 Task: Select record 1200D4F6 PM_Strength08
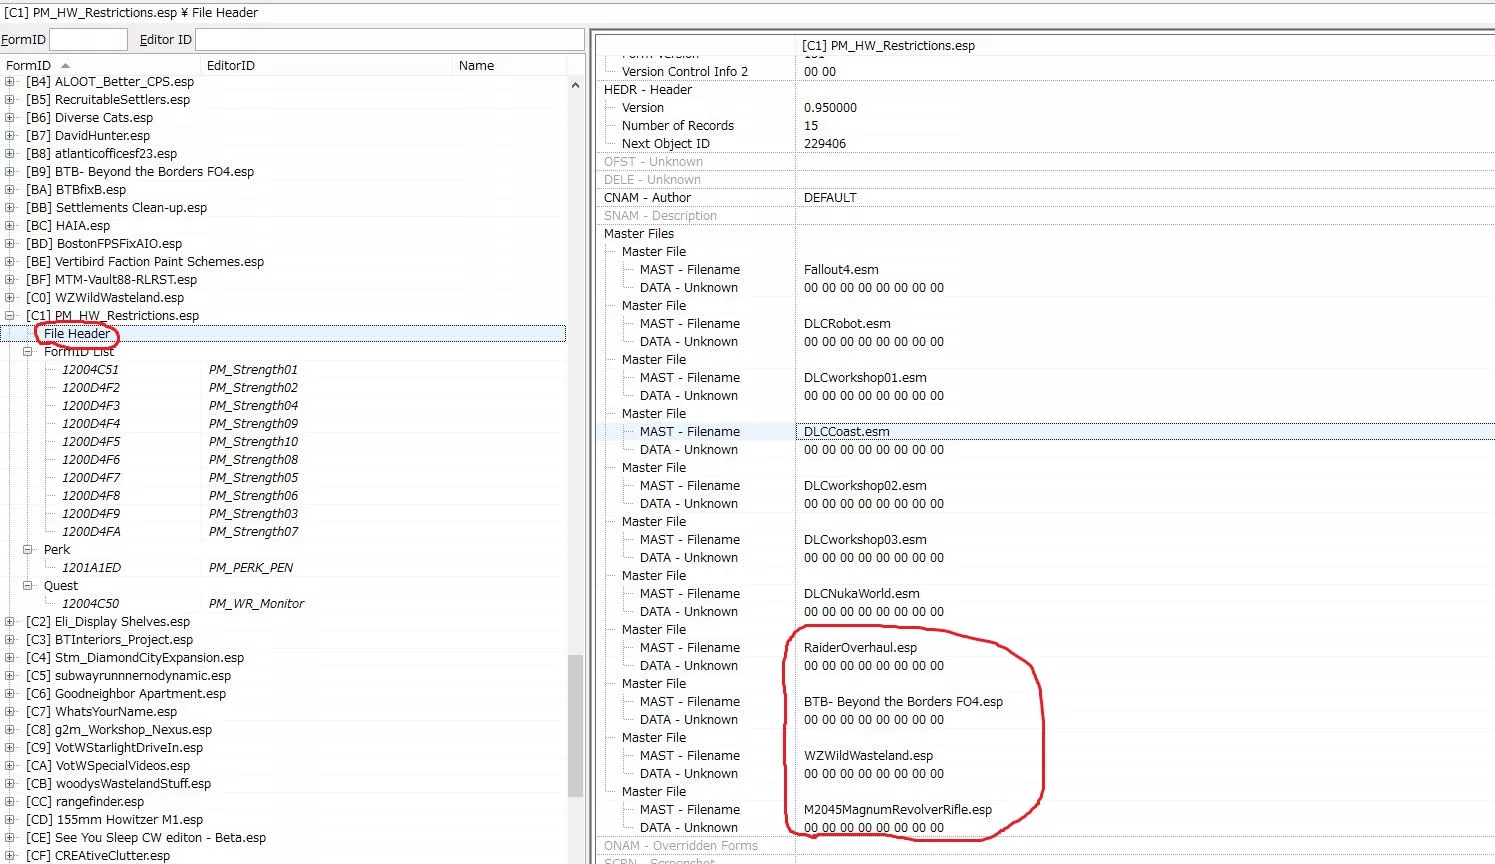pos(283,460)
